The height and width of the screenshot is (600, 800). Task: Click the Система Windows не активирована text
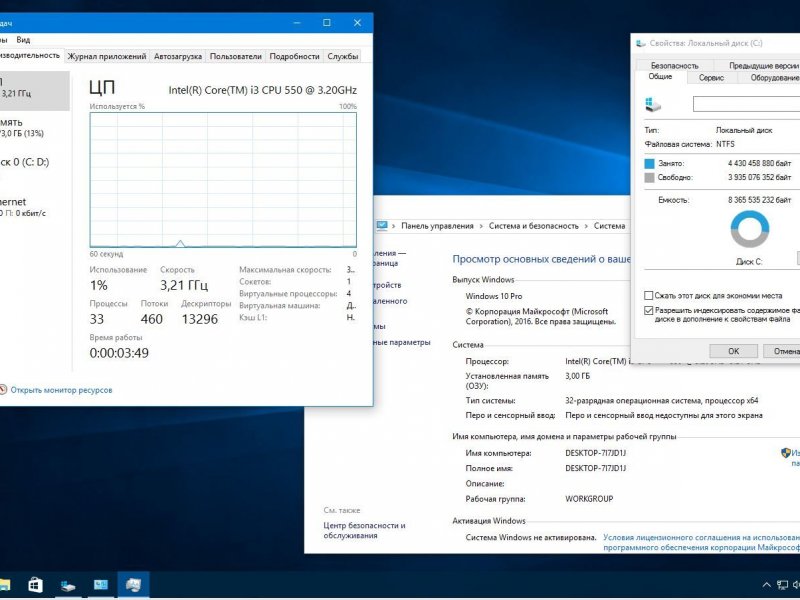(531, 537)
